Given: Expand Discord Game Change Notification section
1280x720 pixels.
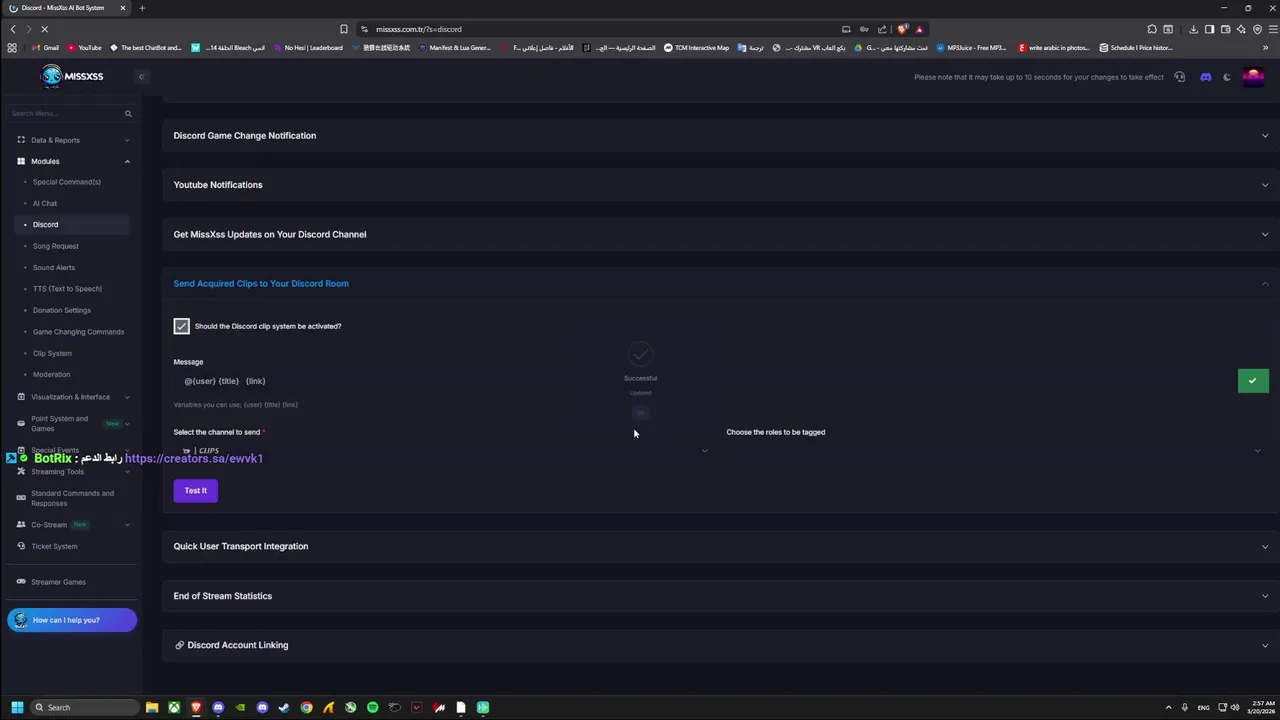Looking at the screenshot, I should 720,135.
